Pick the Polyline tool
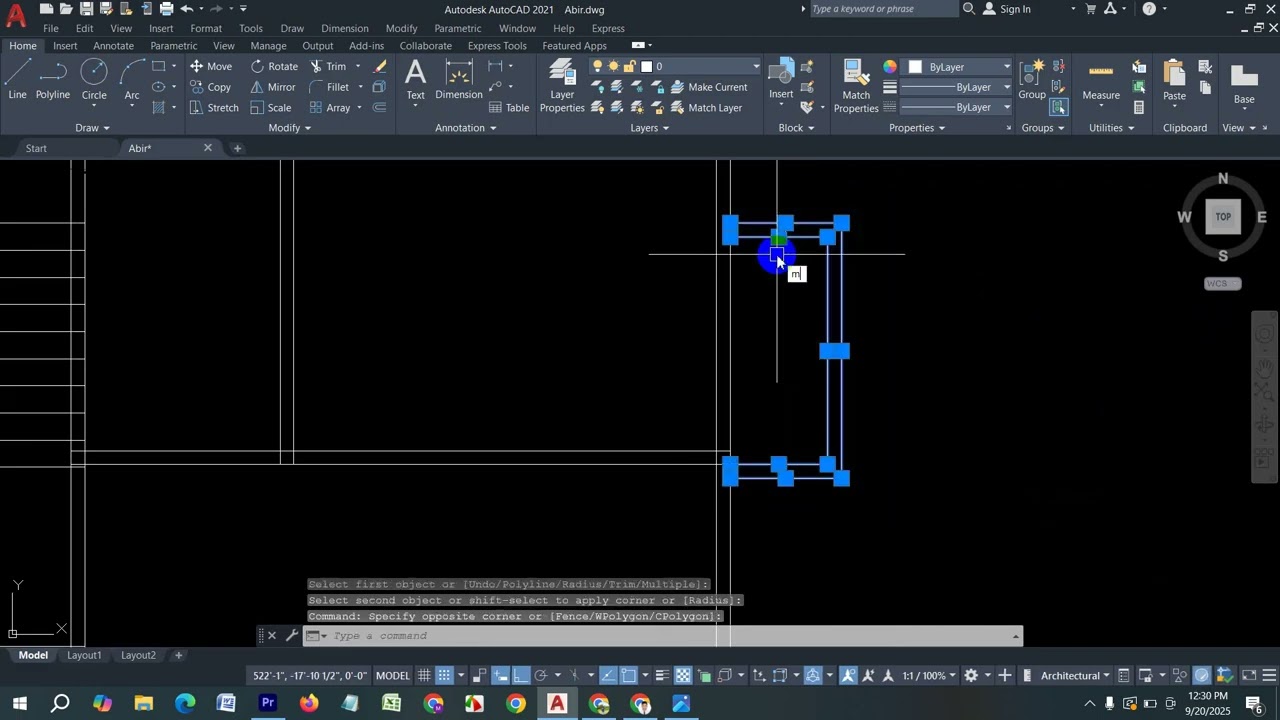 coord(53,79)
